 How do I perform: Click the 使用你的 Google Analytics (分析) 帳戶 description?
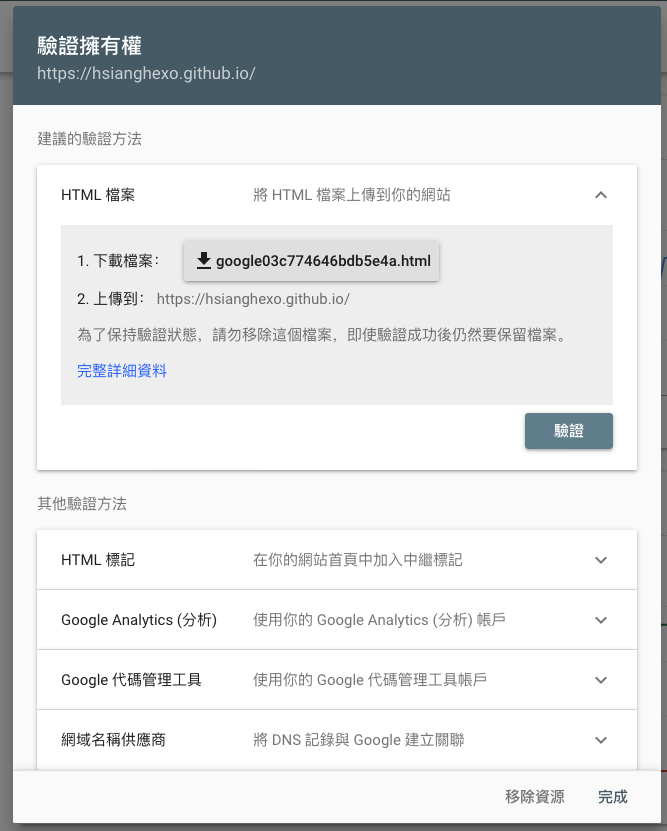point(379,620)
